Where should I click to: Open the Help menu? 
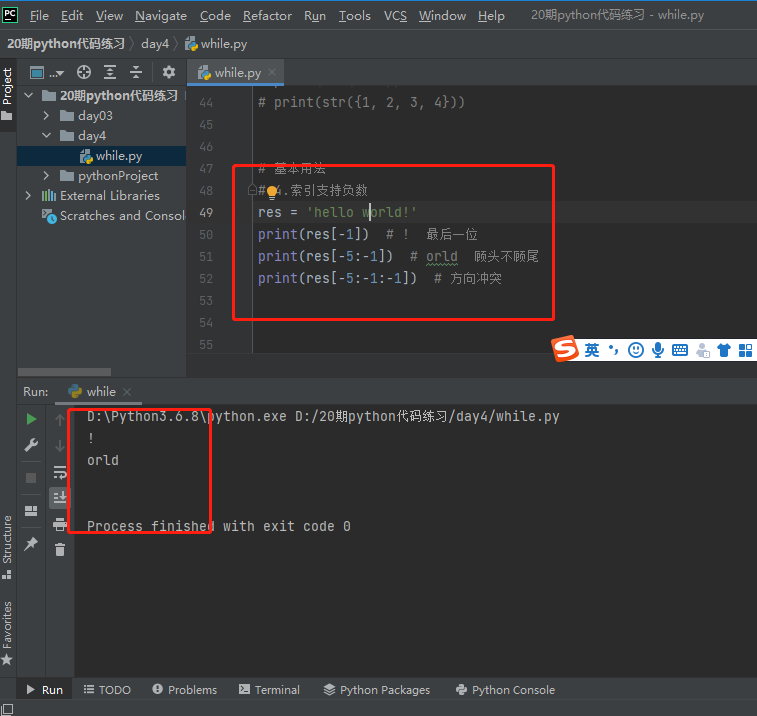pos(491,16)
